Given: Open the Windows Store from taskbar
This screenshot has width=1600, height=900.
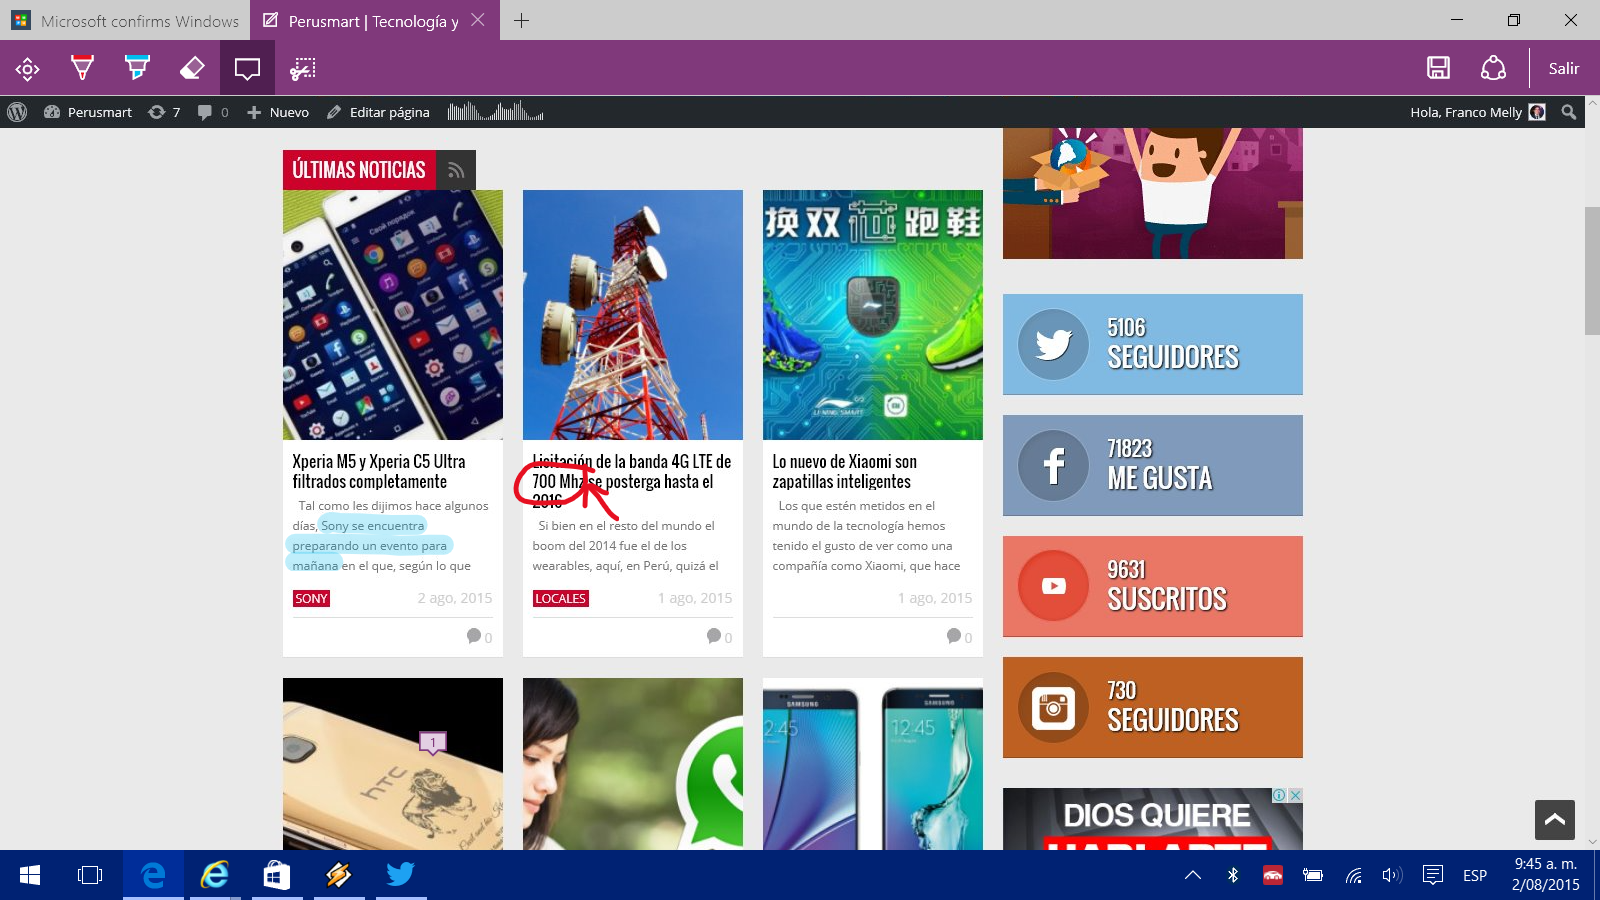Looking at the screenshot, I should pyautogui.click(x=277, y=875).
